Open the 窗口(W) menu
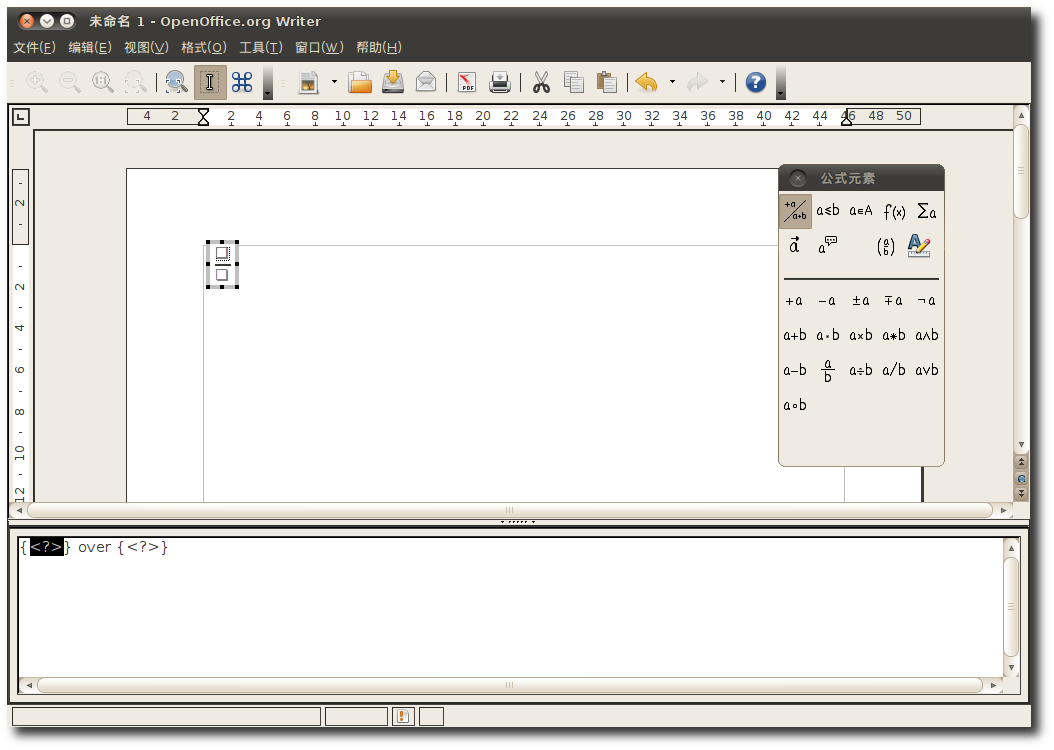1054x750 pixels. pos(319,47)
